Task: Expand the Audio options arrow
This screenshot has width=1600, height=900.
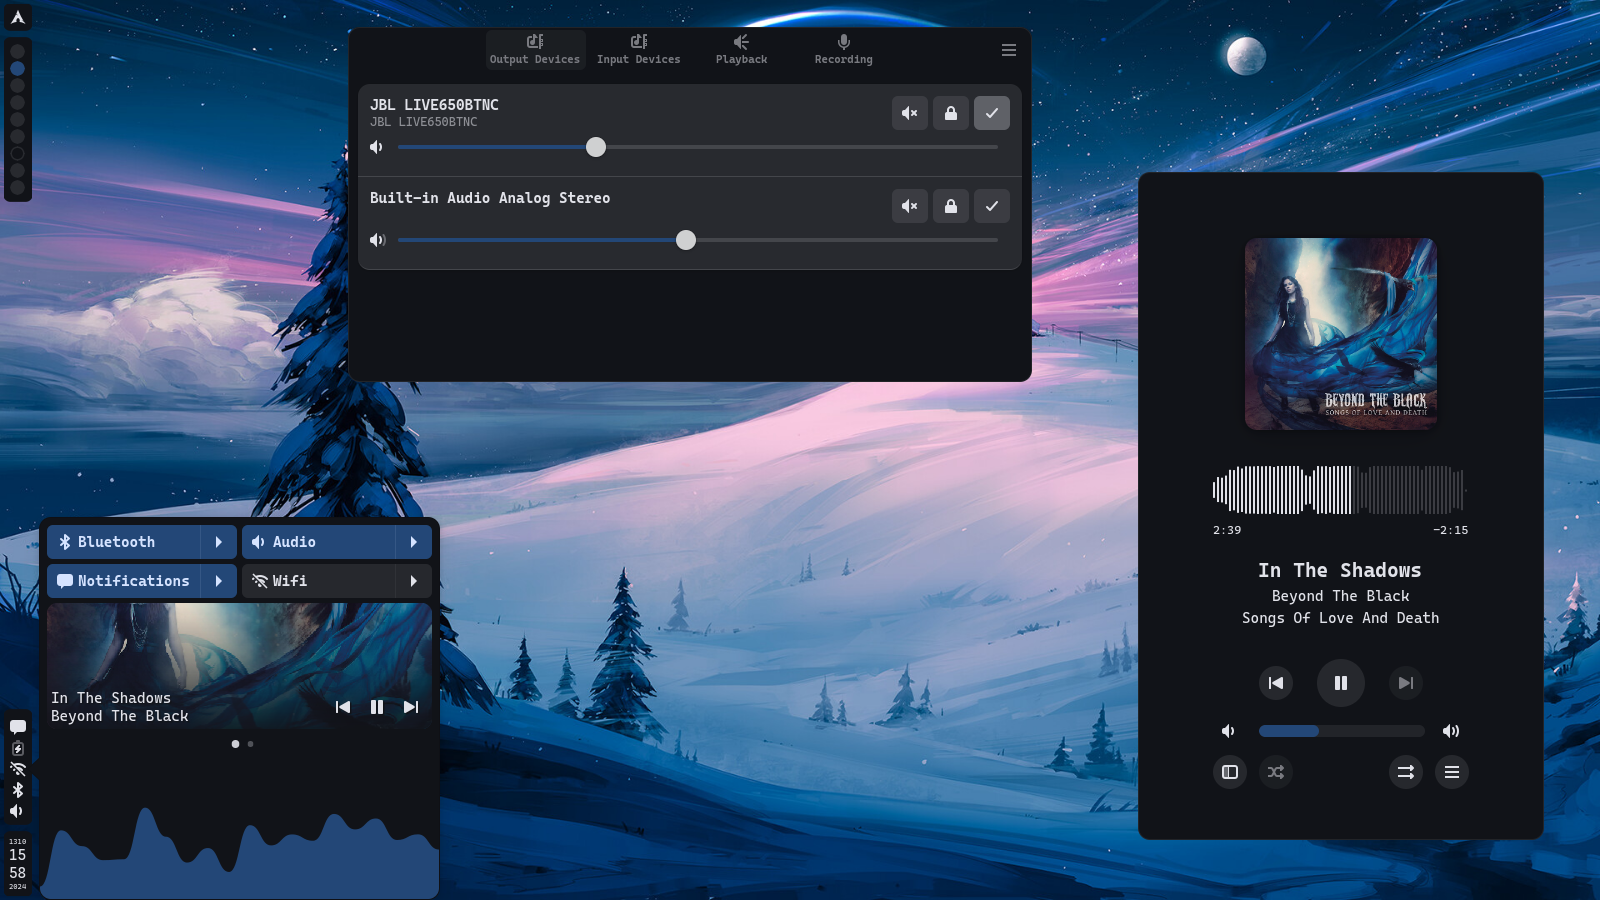Action: tap(414, 542)
